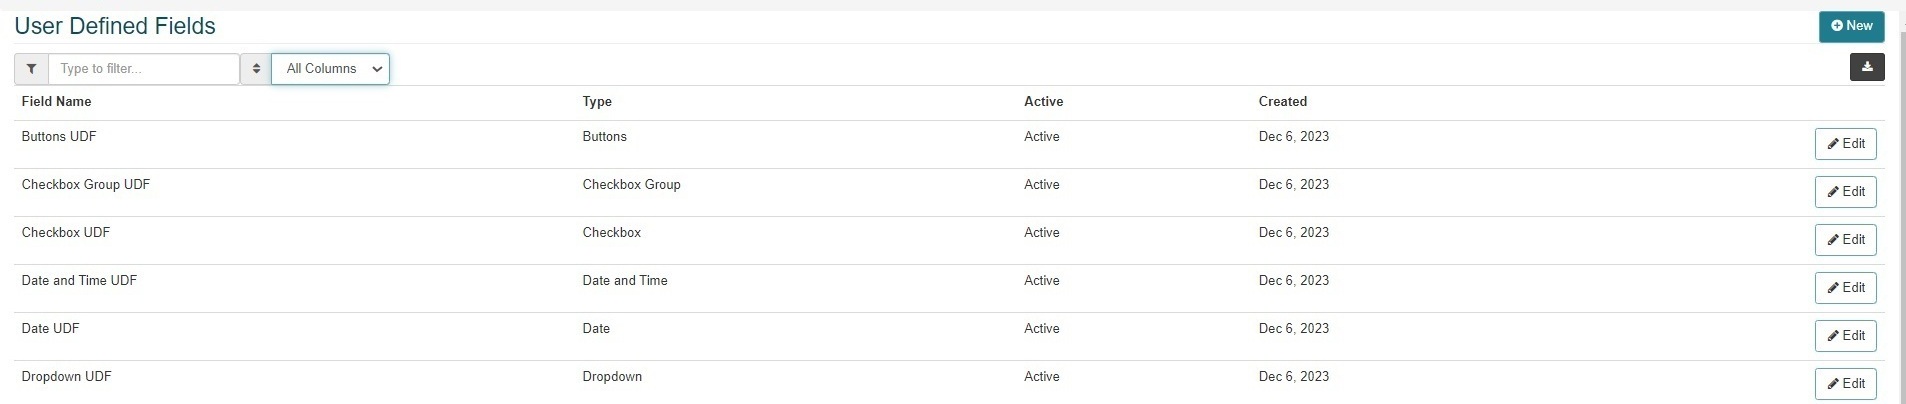Sort by Type column header
The width and height of the screenshot is (1906, 404).
point(597,102)
